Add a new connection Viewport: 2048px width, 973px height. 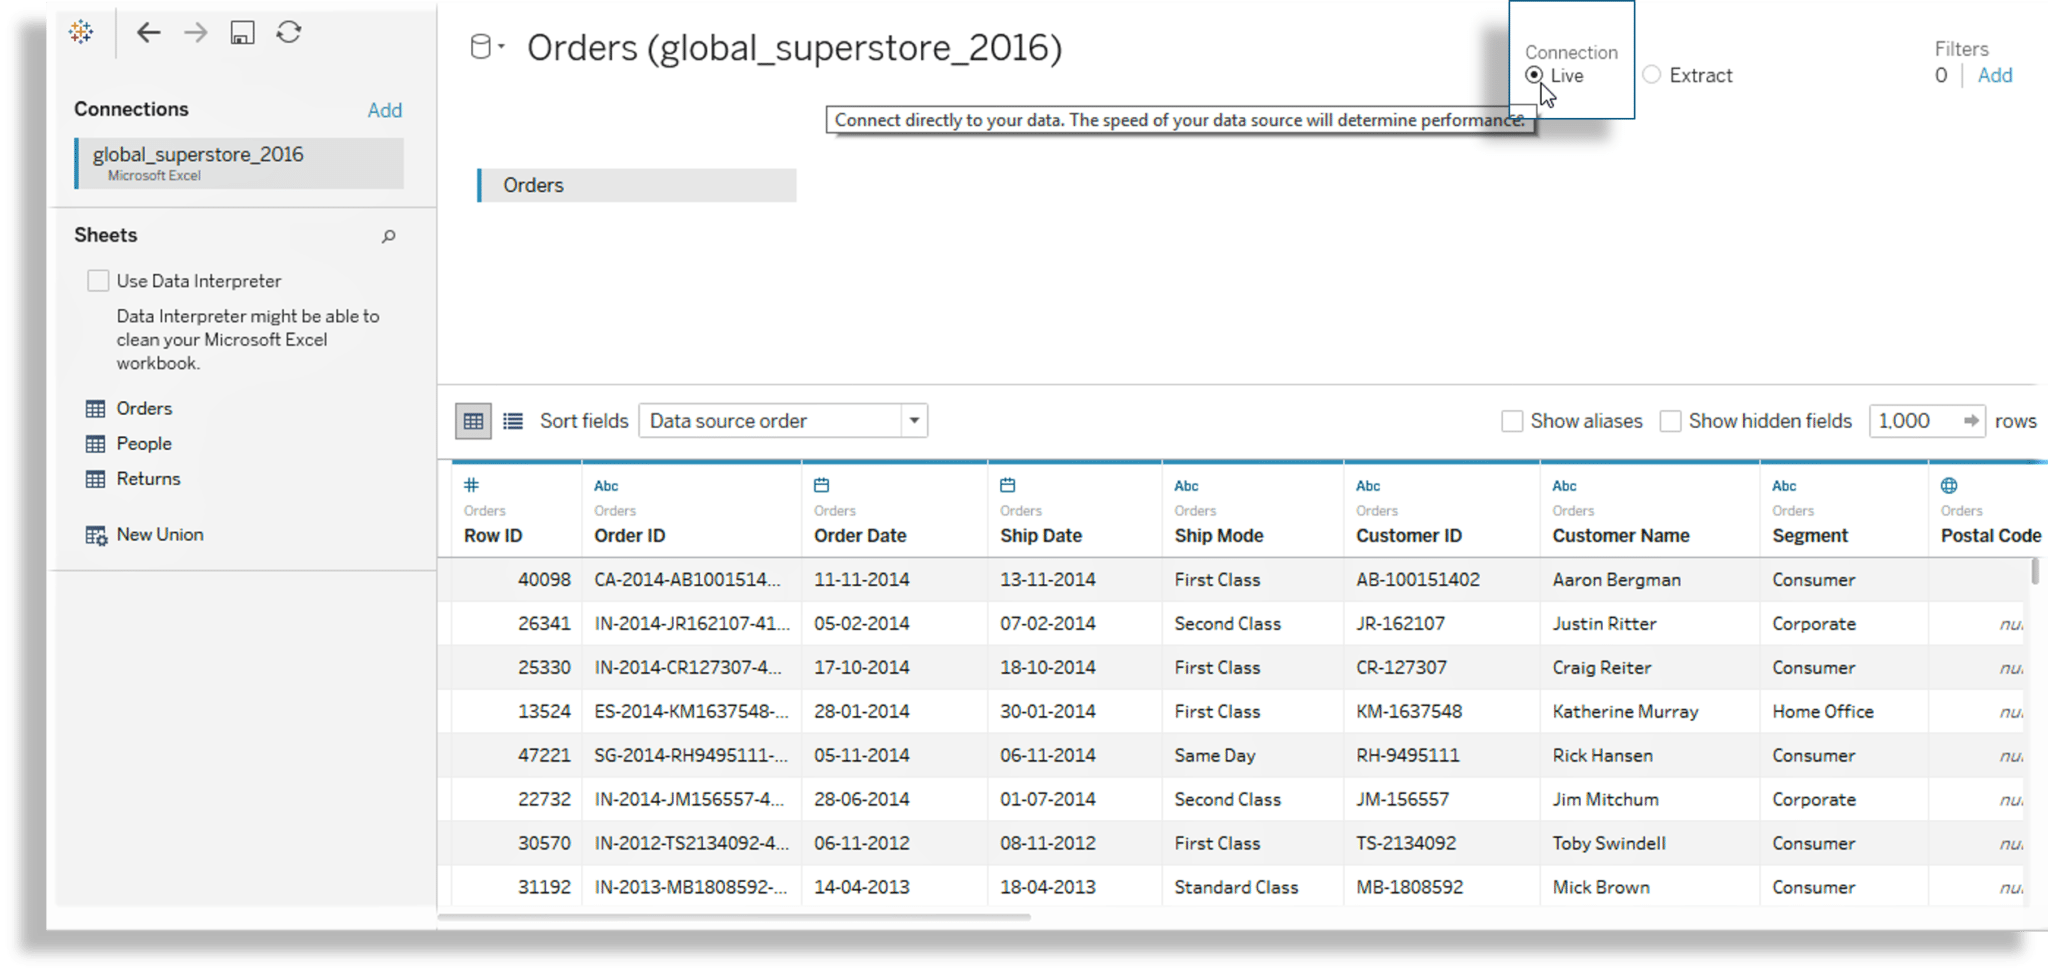384,110
